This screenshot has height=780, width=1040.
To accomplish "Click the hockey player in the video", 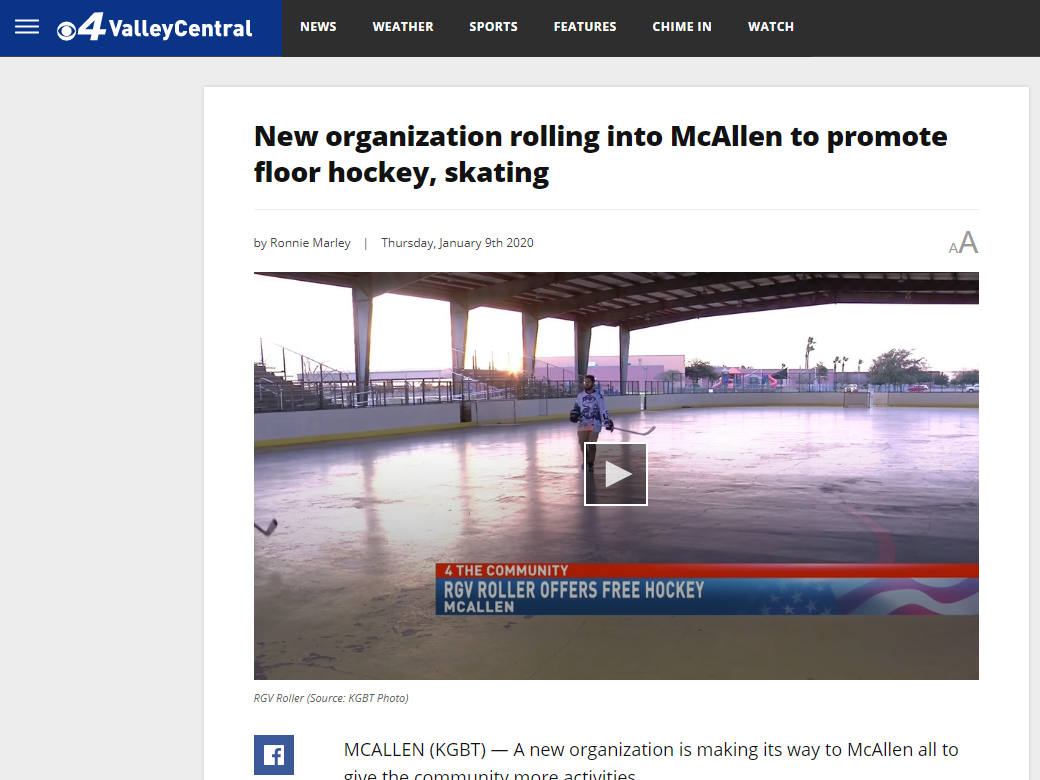I will click(592, 422).
